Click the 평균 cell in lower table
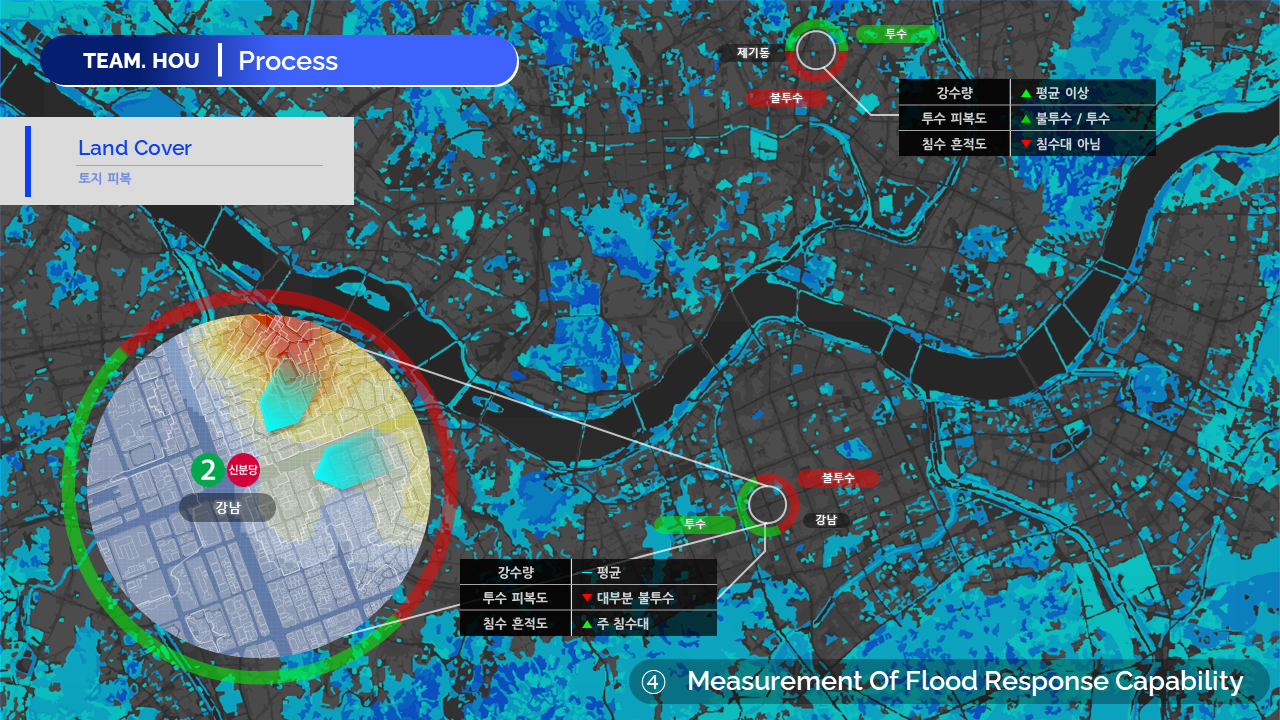 [x=645, y=572]
